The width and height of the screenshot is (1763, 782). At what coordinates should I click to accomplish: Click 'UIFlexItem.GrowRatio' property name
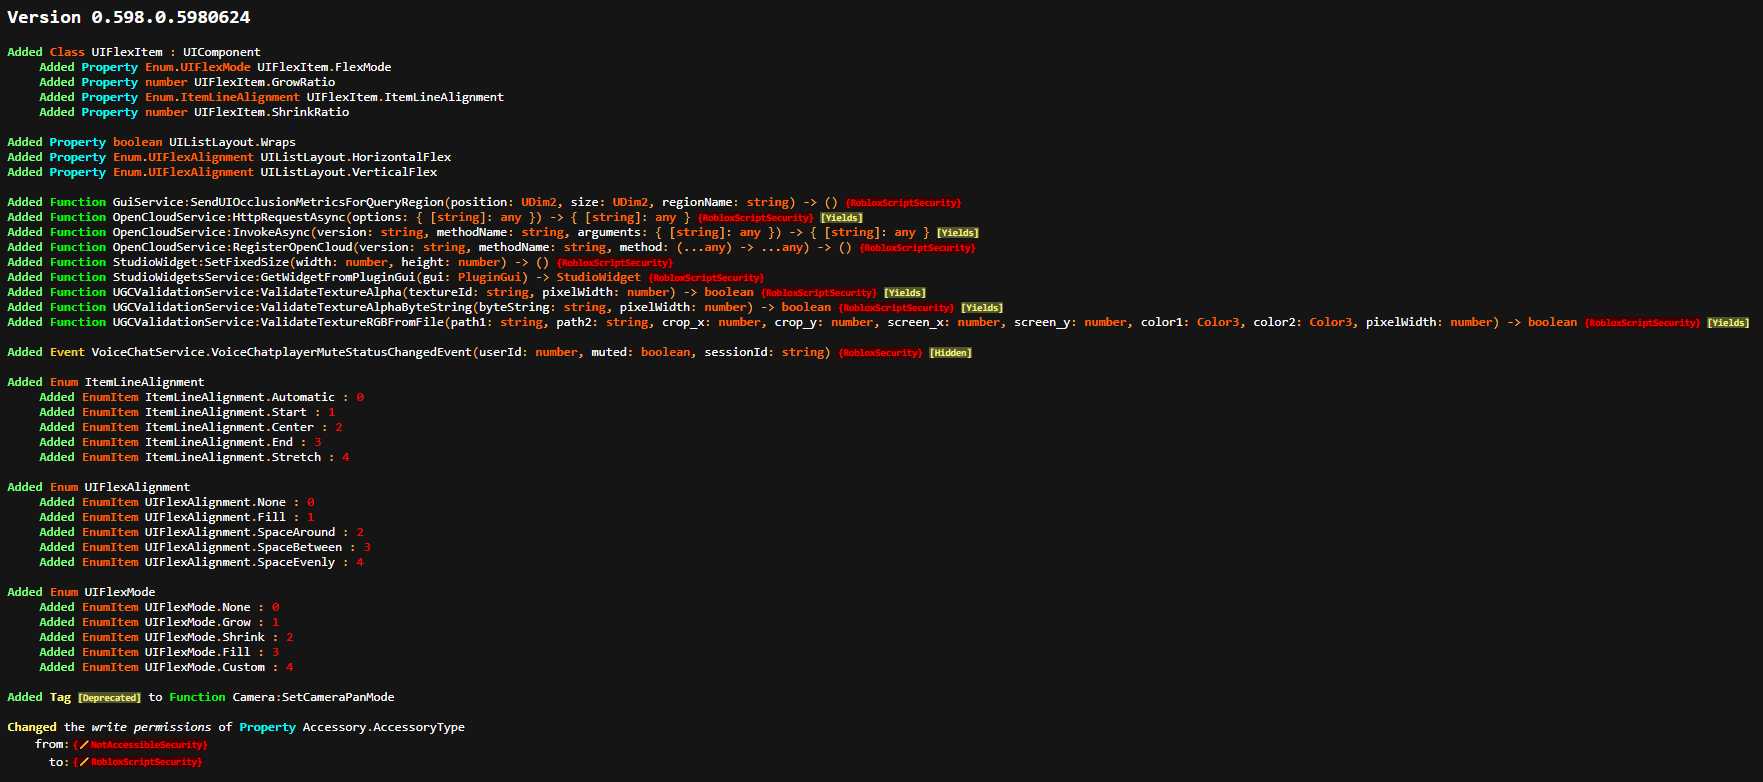coord(265,82)
